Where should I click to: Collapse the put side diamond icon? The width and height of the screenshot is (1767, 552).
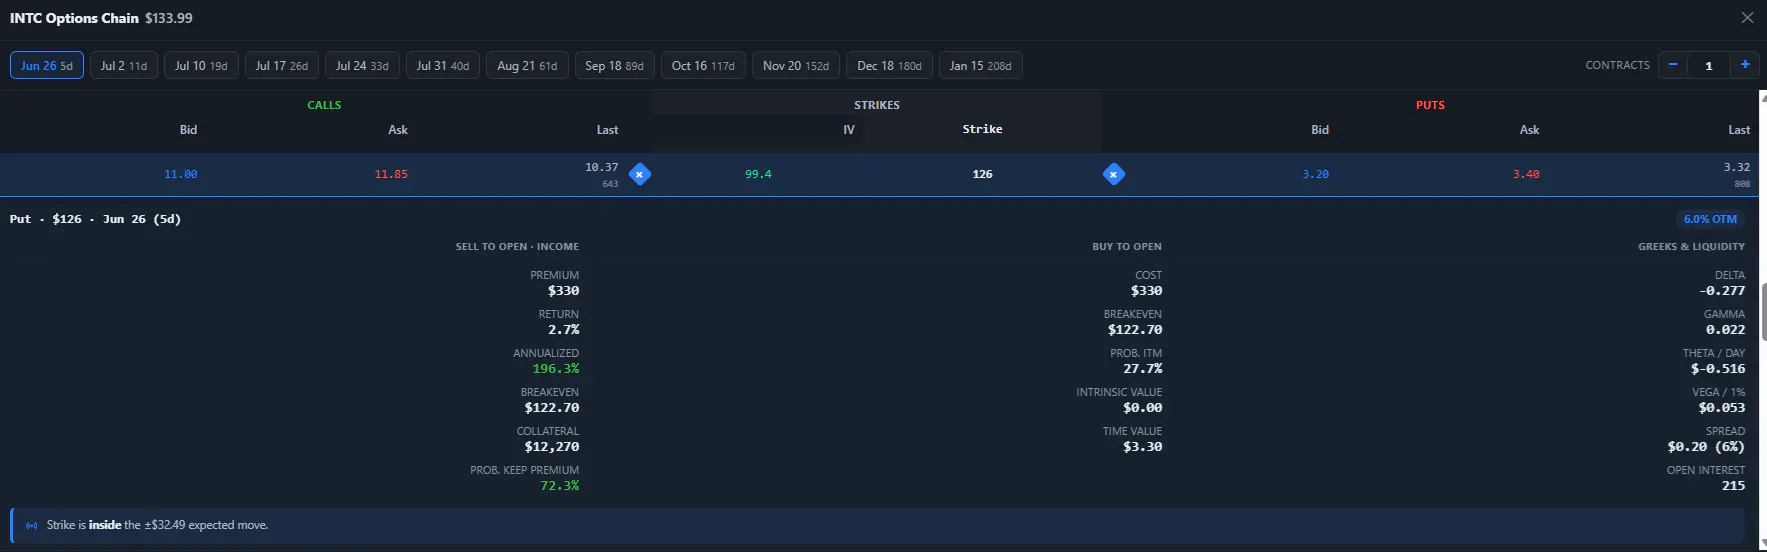(x=1114, y=174)
